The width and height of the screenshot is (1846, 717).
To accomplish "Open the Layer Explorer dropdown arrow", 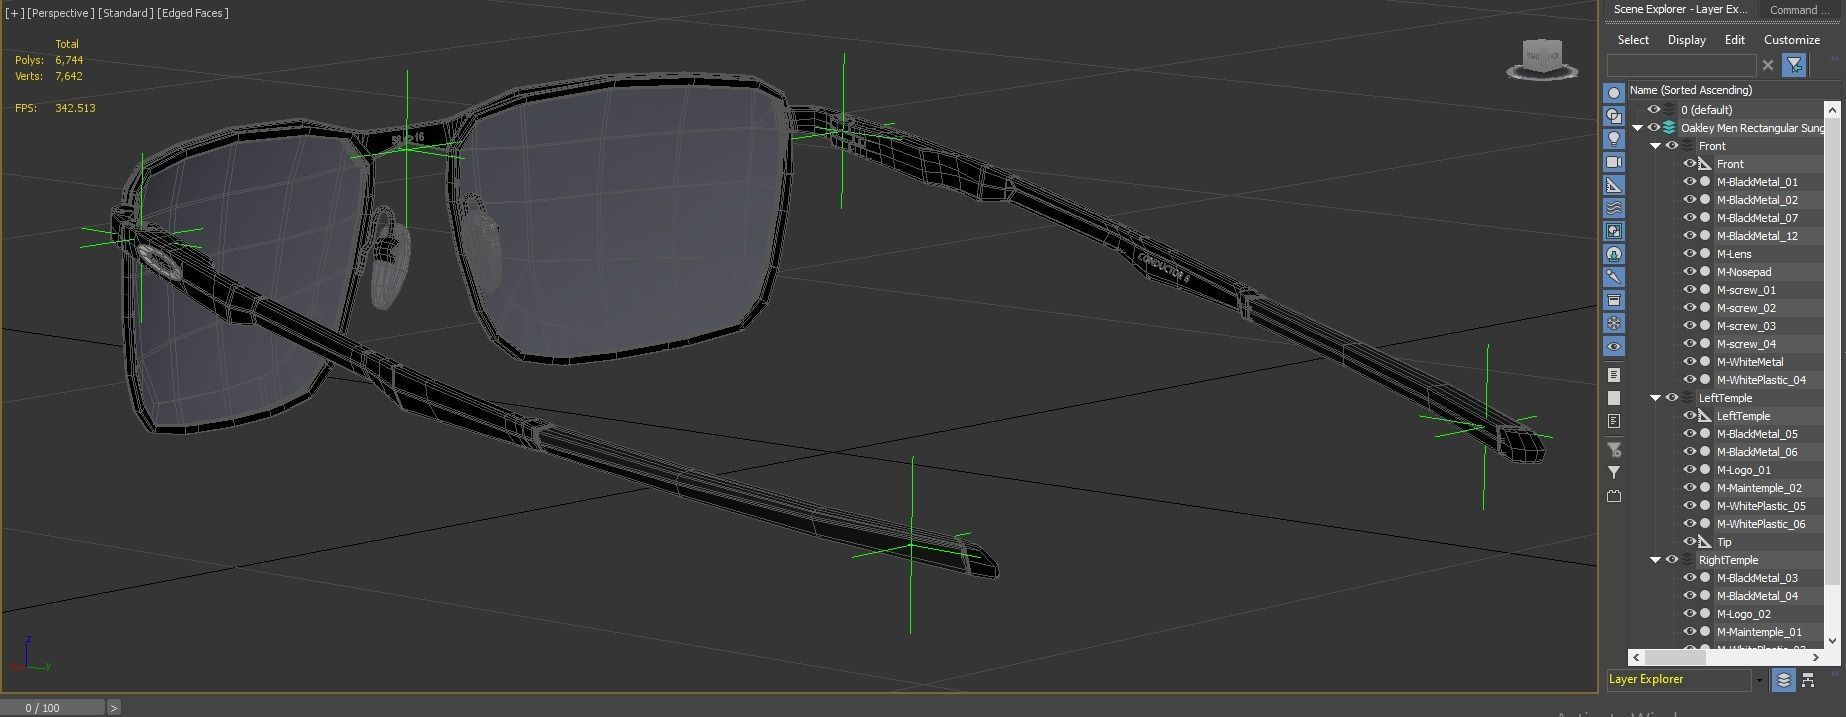I will 1759,680.
